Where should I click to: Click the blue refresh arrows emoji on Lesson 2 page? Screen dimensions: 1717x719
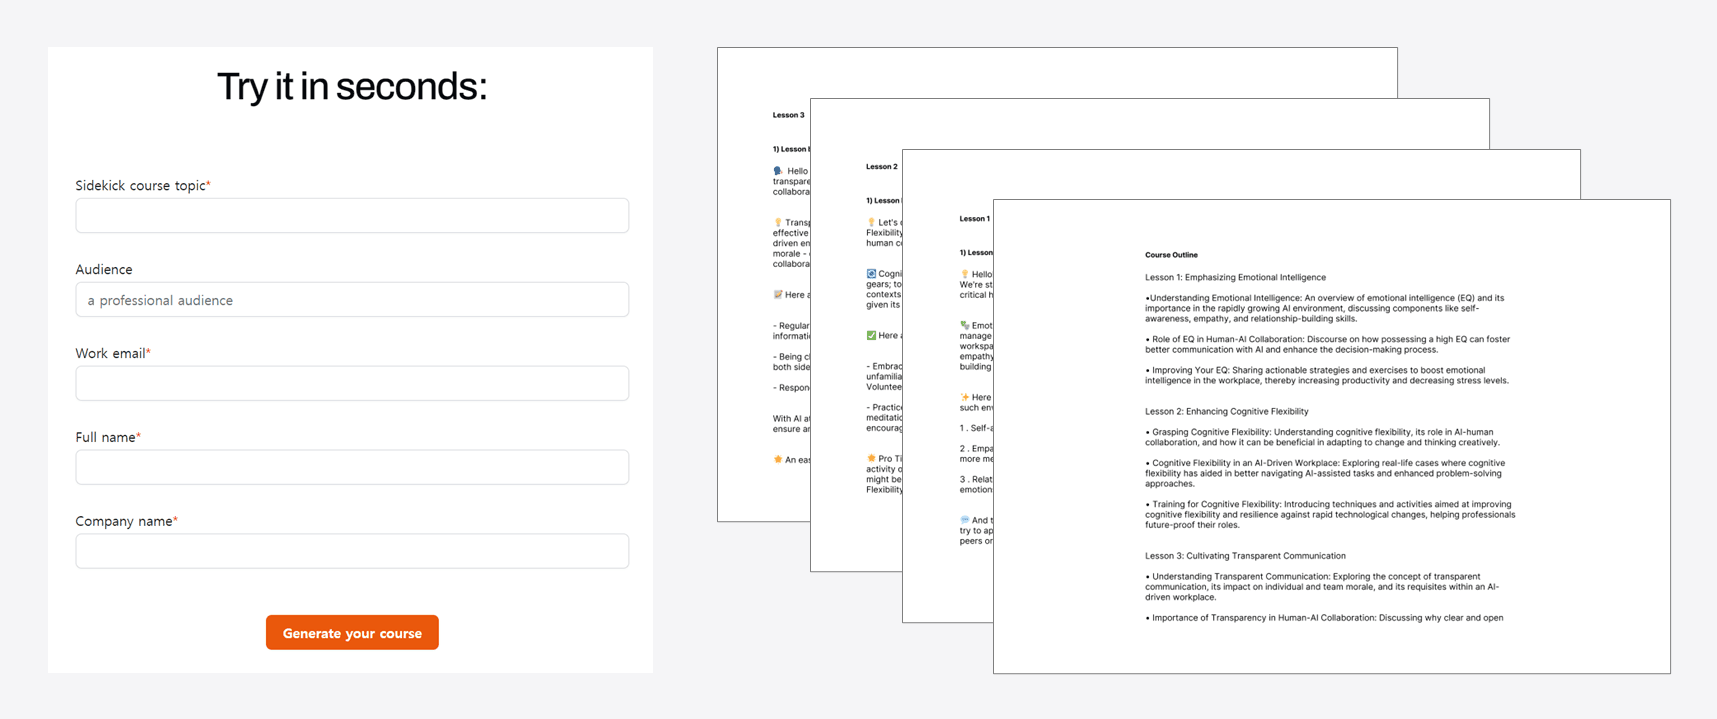click(x=871, y=273)
